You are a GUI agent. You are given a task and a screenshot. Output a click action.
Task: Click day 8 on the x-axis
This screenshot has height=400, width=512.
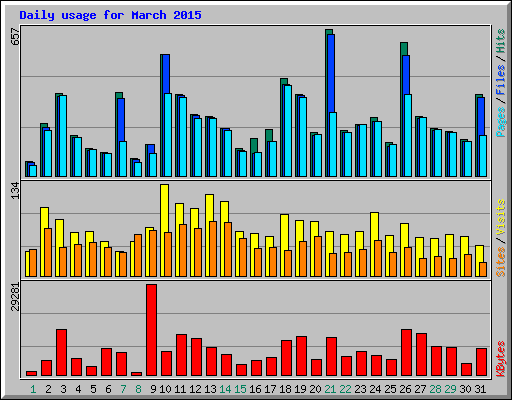pyautogui.click(x=138, y=389)
